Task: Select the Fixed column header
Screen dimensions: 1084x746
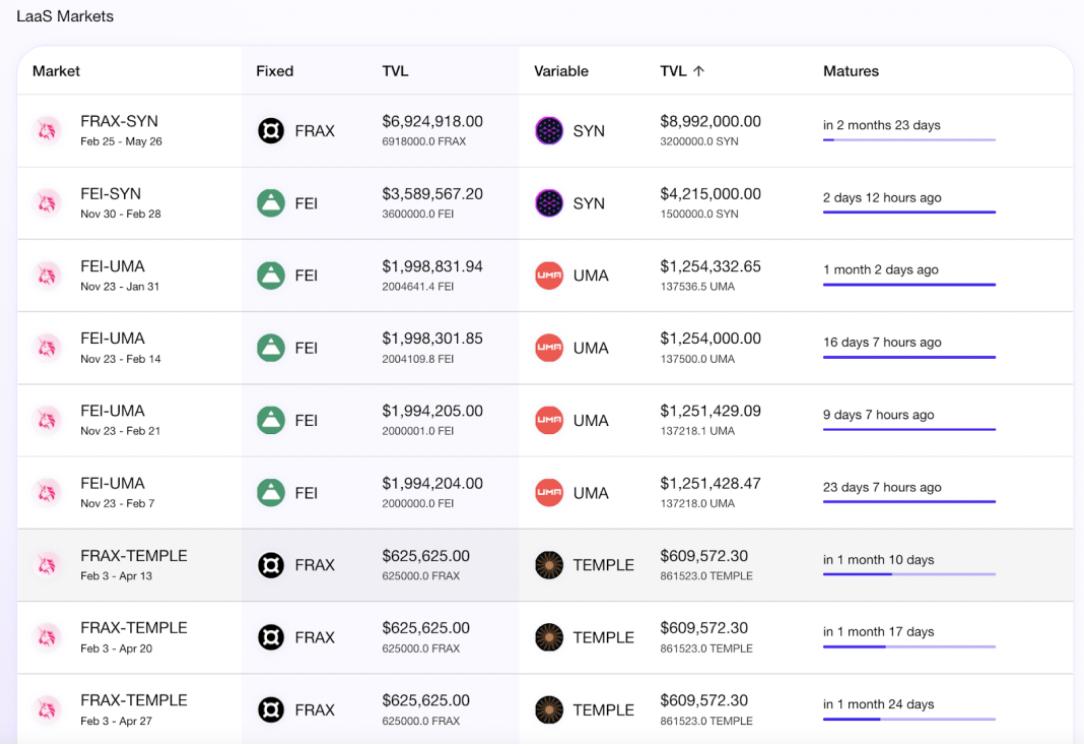Action: click(275, 71)
